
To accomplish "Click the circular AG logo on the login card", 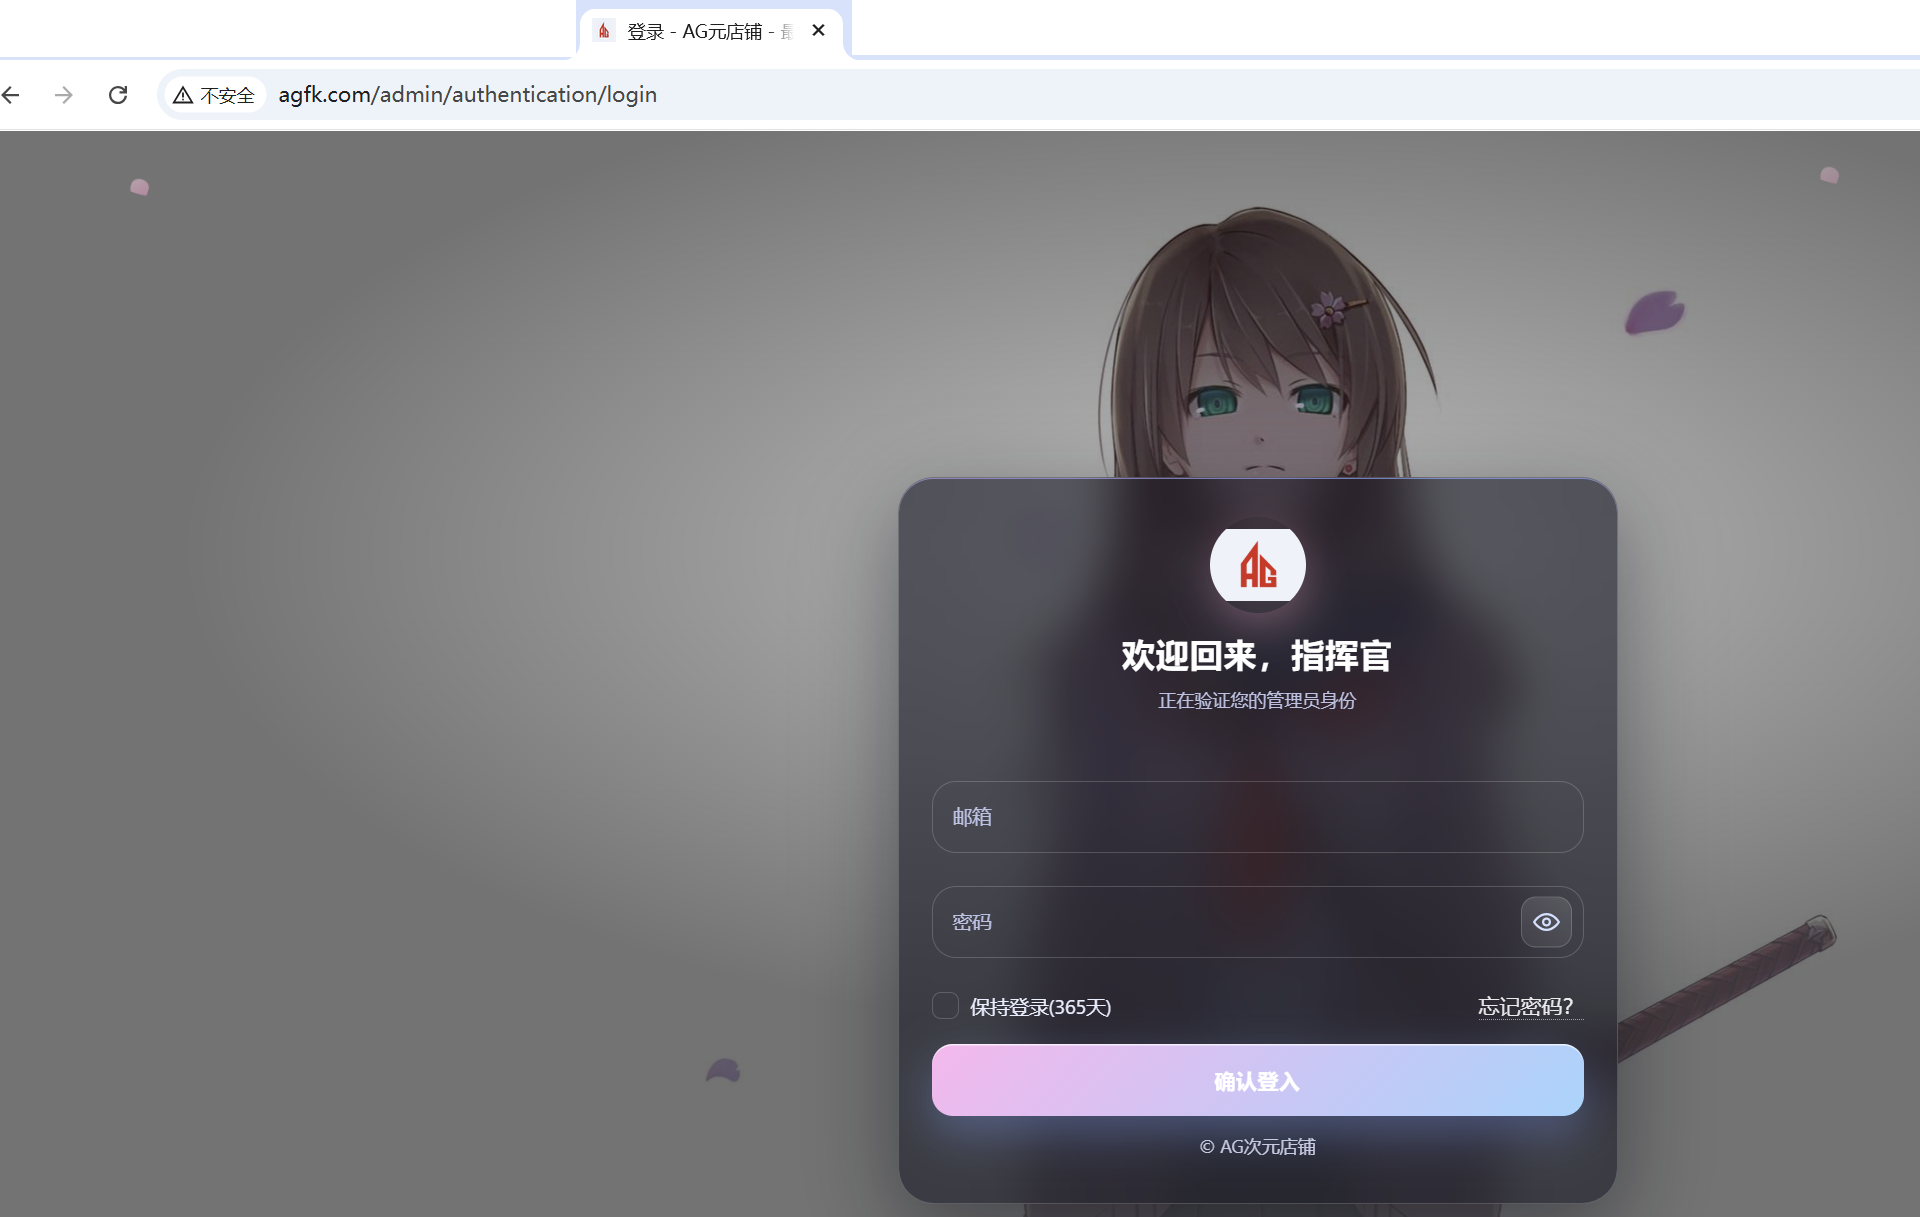I will [1257, 565].
